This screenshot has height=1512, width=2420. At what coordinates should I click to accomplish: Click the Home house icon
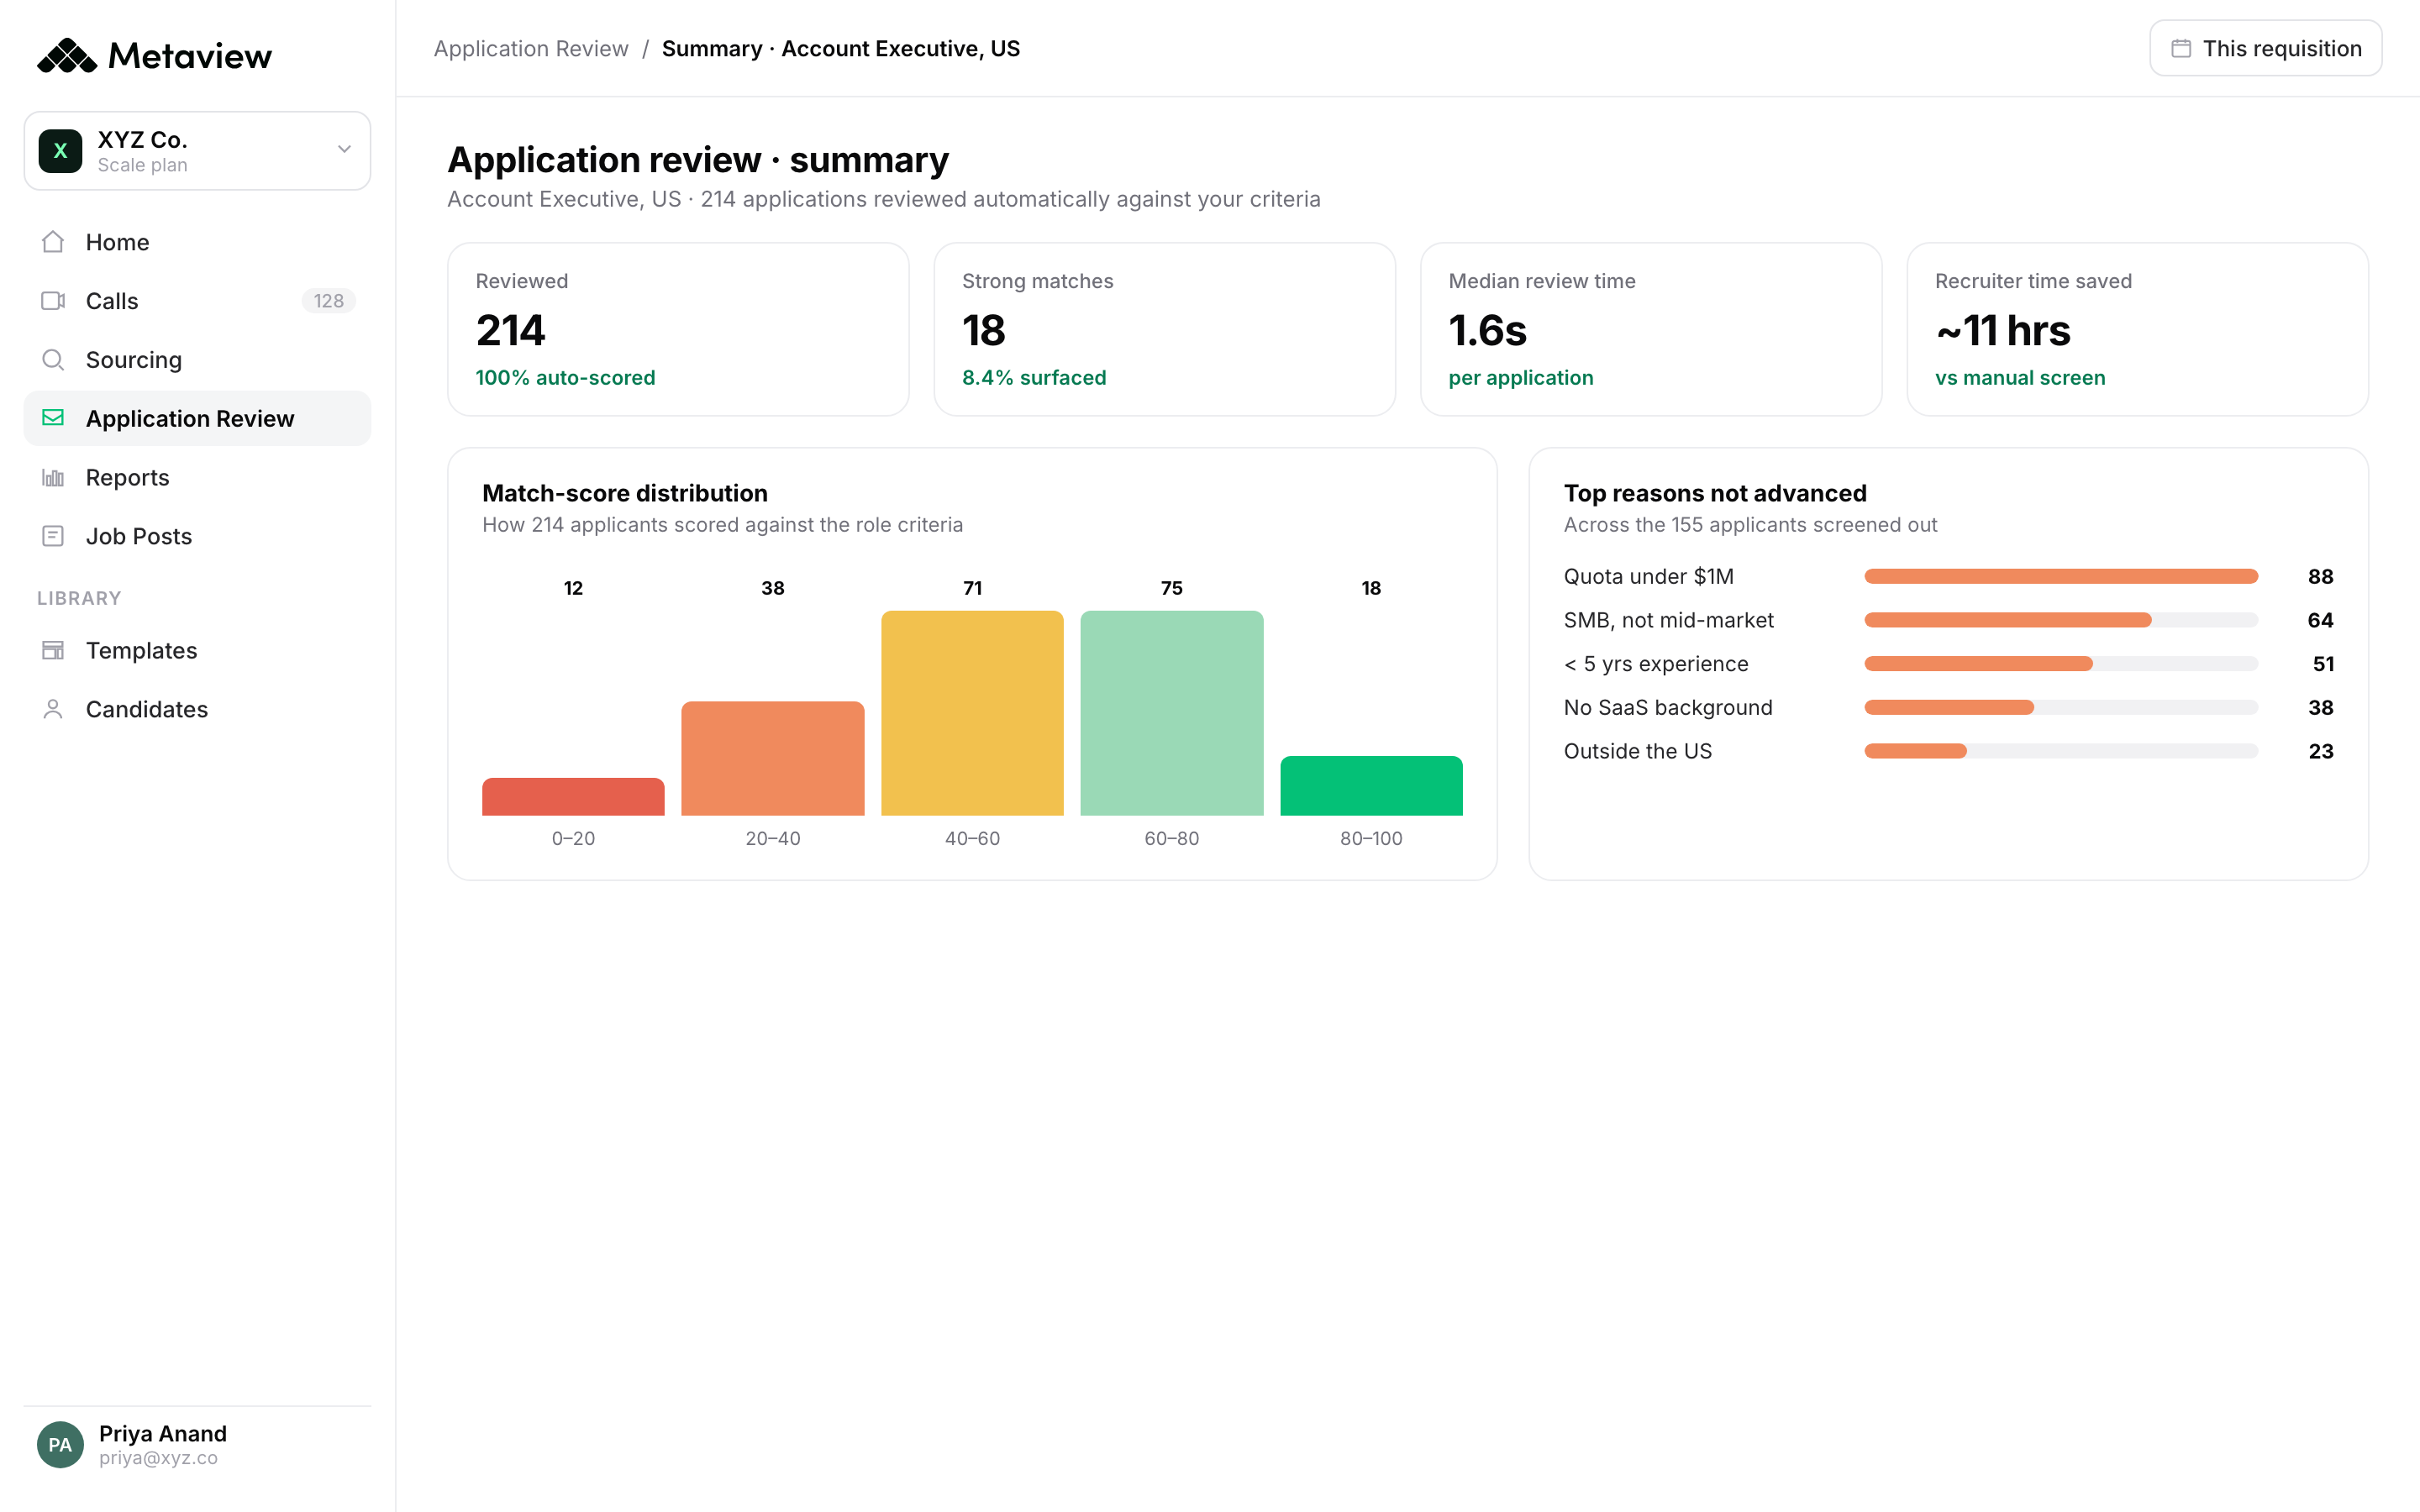pos(53,242)
